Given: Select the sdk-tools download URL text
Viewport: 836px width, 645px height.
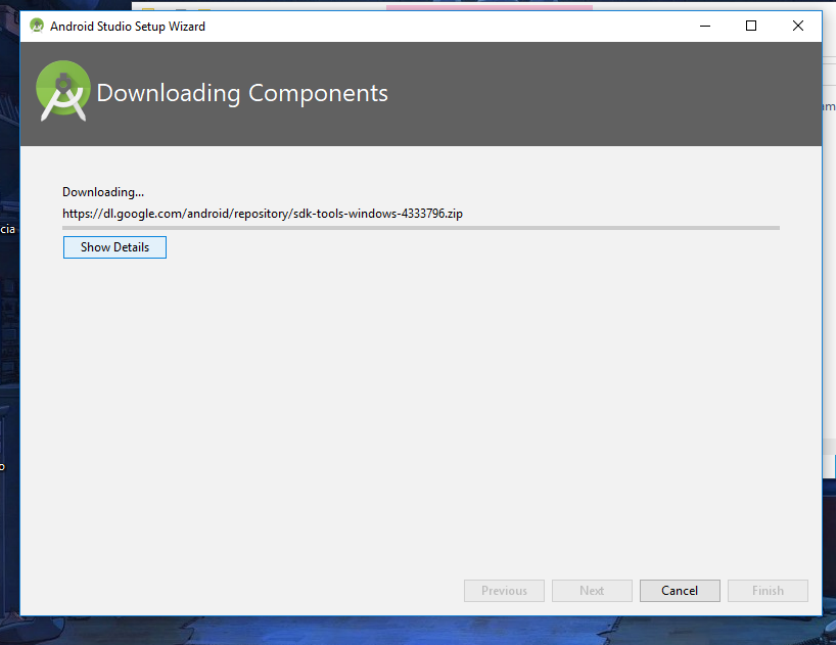Looking at the screenshot, I should (x=262, y=214).
